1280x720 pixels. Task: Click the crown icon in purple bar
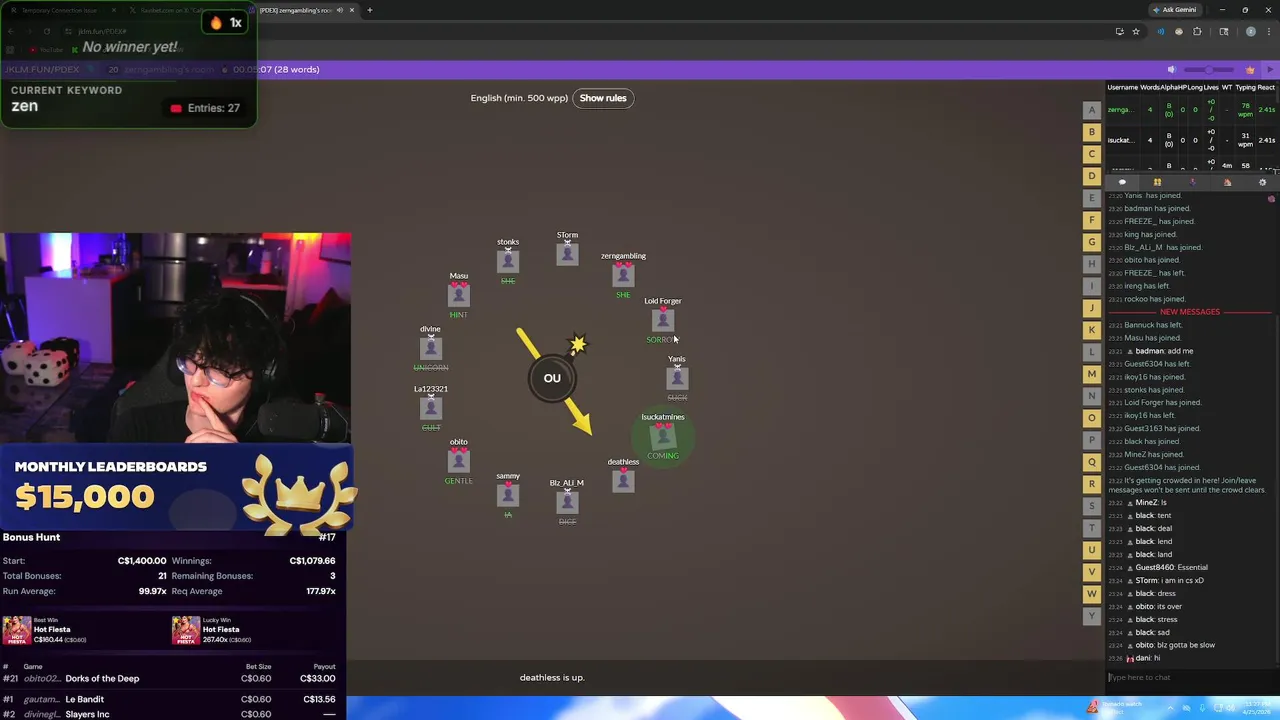[x=1250, y=70]
